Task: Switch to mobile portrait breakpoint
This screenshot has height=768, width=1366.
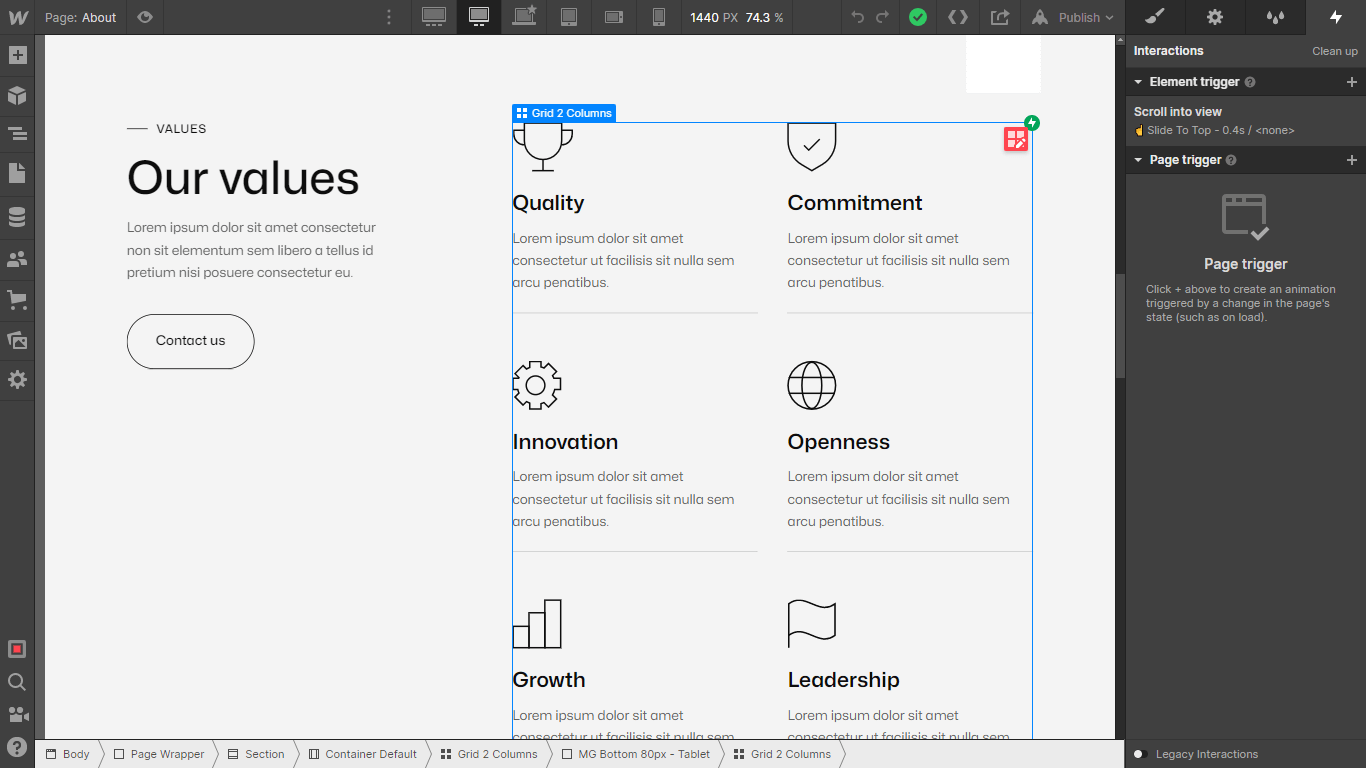Action: click(x=659, y=17)
